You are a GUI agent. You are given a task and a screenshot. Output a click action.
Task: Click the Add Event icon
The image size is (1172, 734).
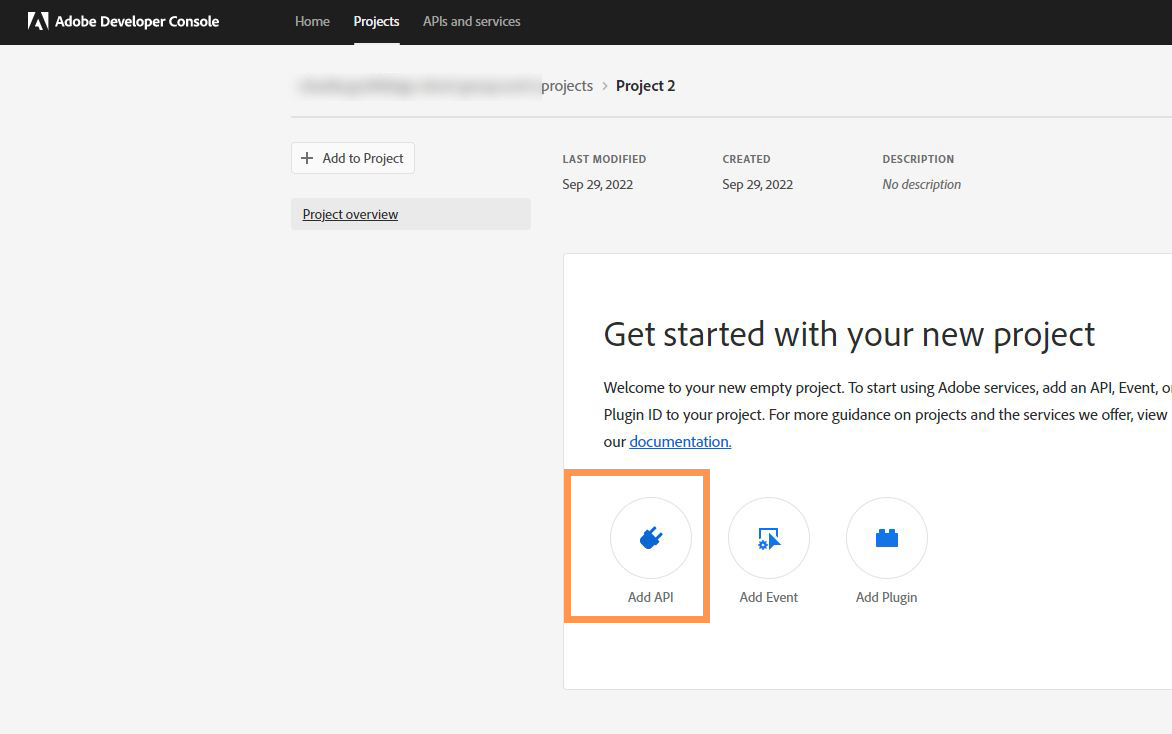coord(769,538)
